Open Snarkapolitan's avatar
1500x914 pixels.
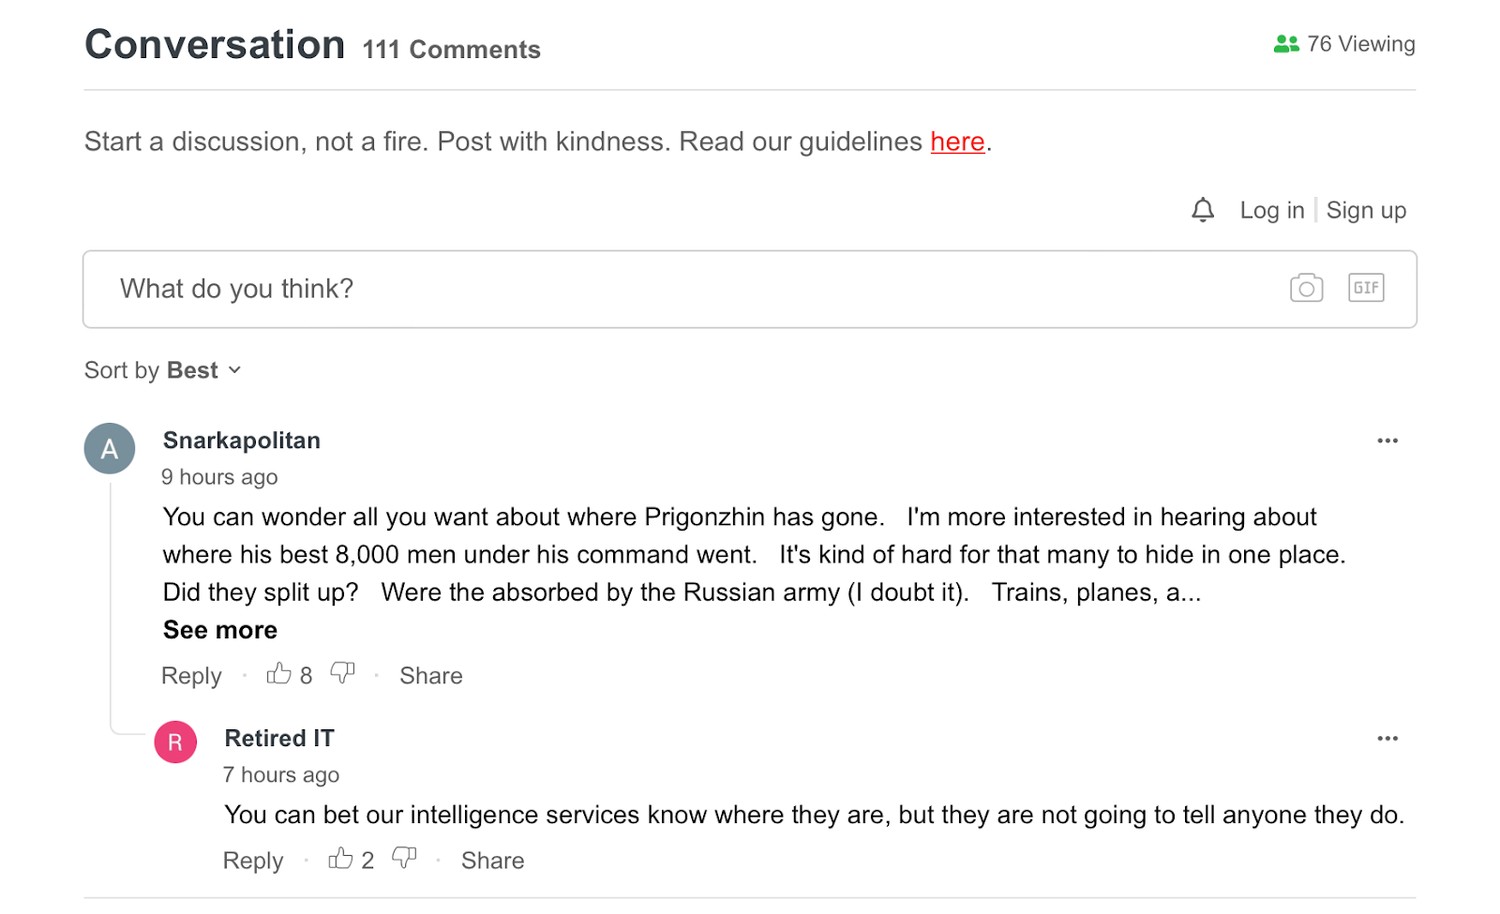click(109, 448)
